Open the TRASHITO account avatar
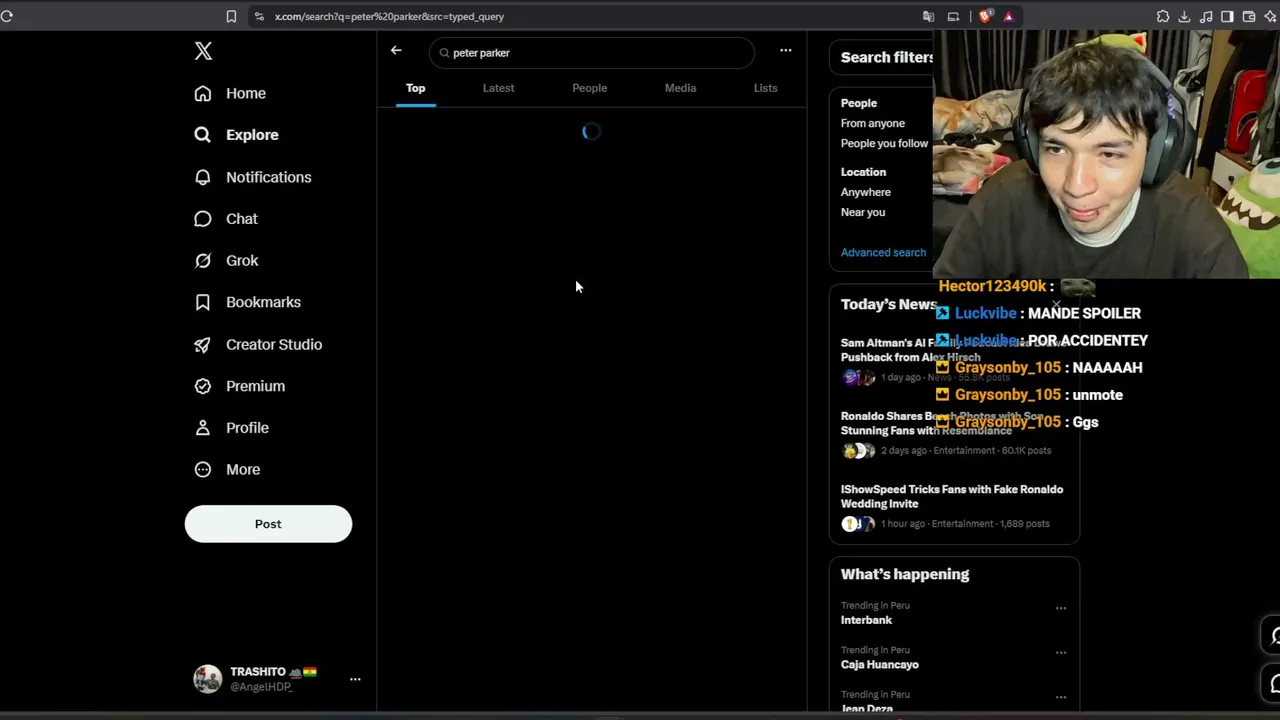Viewport: 1280px width, 720px height. (x=208, y=679)
